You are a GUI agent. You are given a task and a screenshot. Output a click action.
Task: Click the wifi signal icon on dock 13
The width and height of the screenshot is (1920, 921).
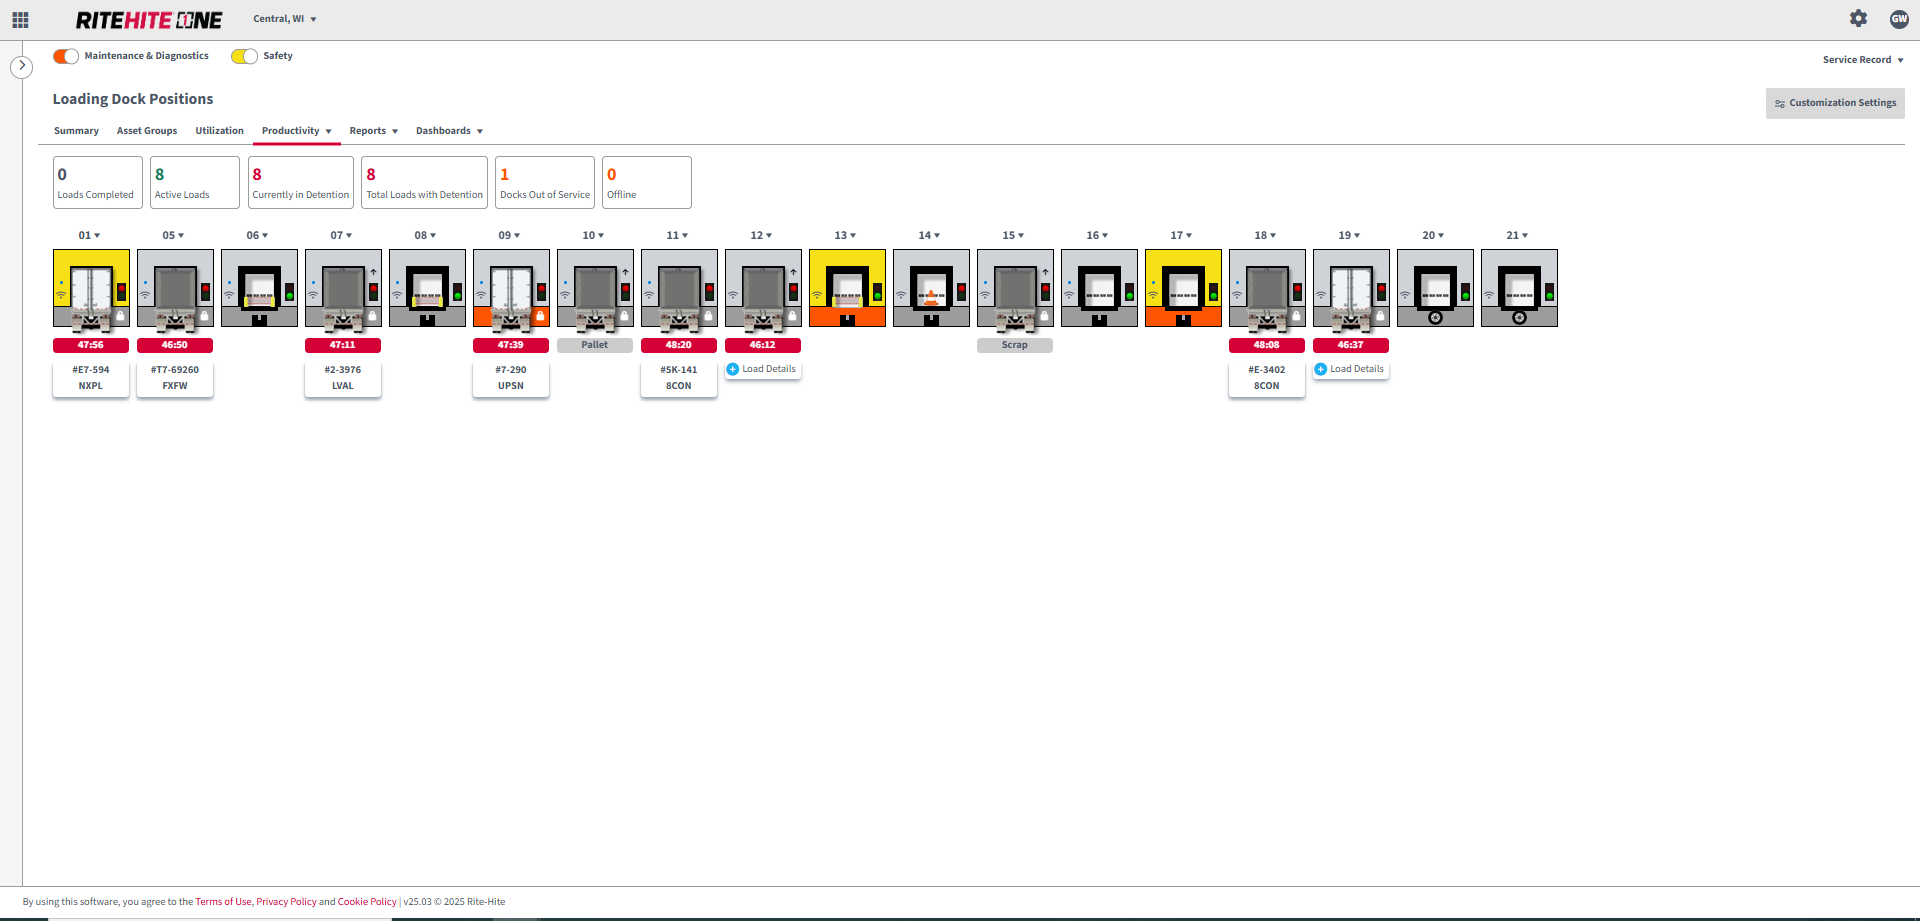coord(817,295)
